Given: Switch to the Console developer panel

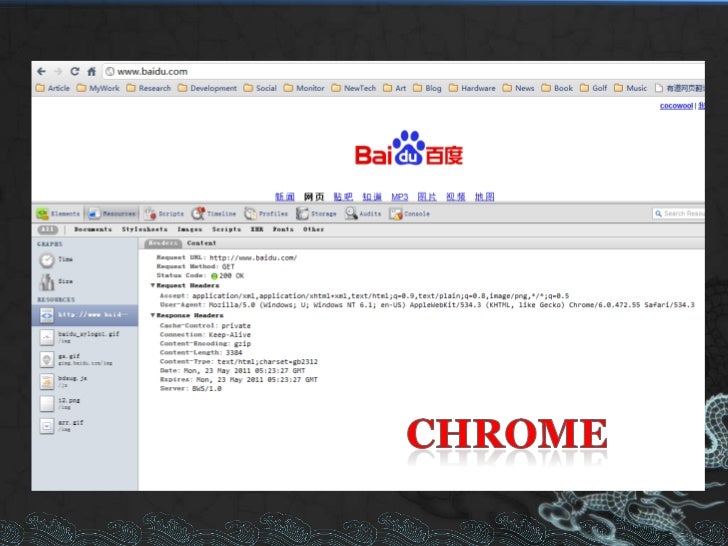Looking at the screenshot, I should point(410,214).
